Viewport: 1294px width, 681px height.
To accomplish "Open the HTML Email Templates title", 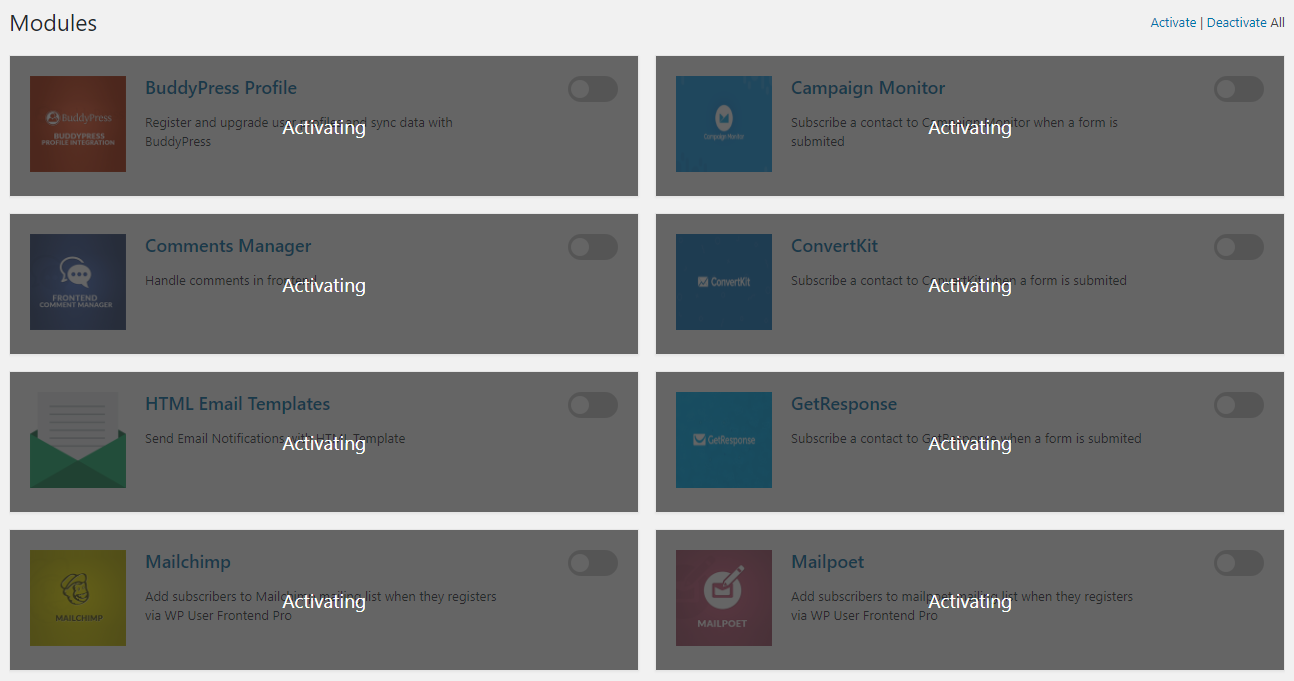I will coord(237,404).
